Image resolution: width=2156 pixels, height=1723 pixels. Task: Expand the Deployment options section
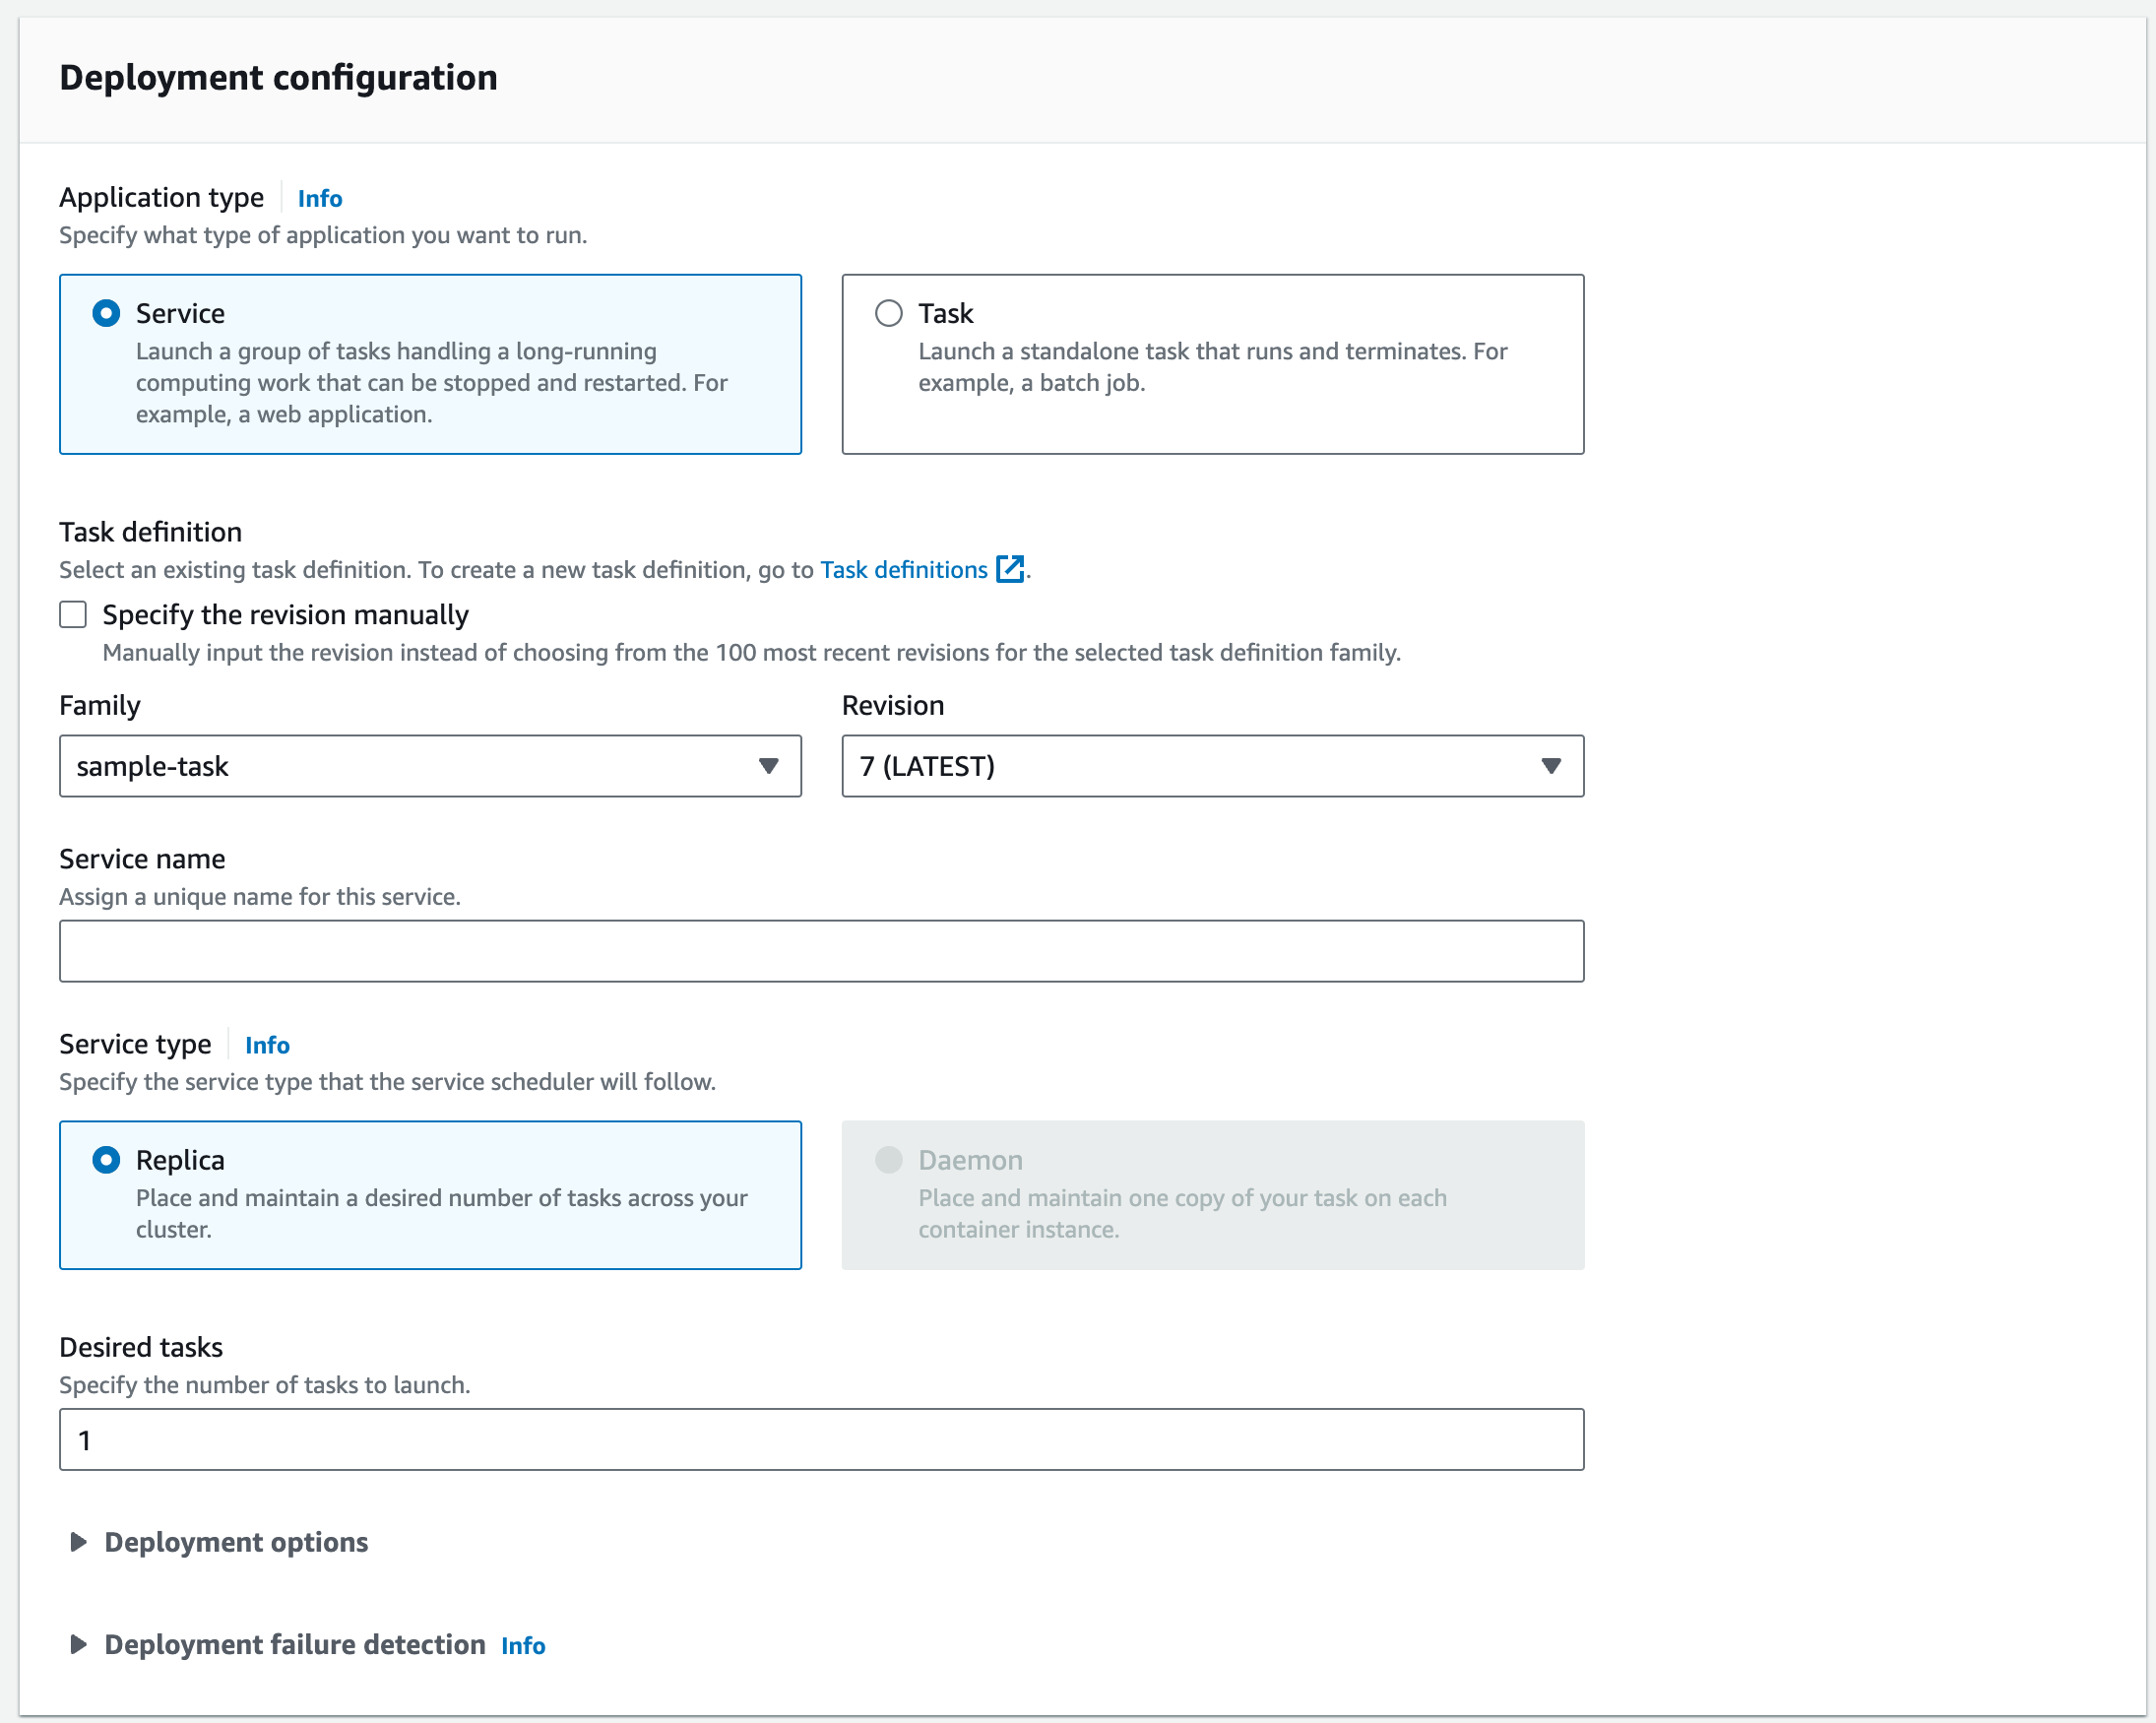pos(236,1542)
